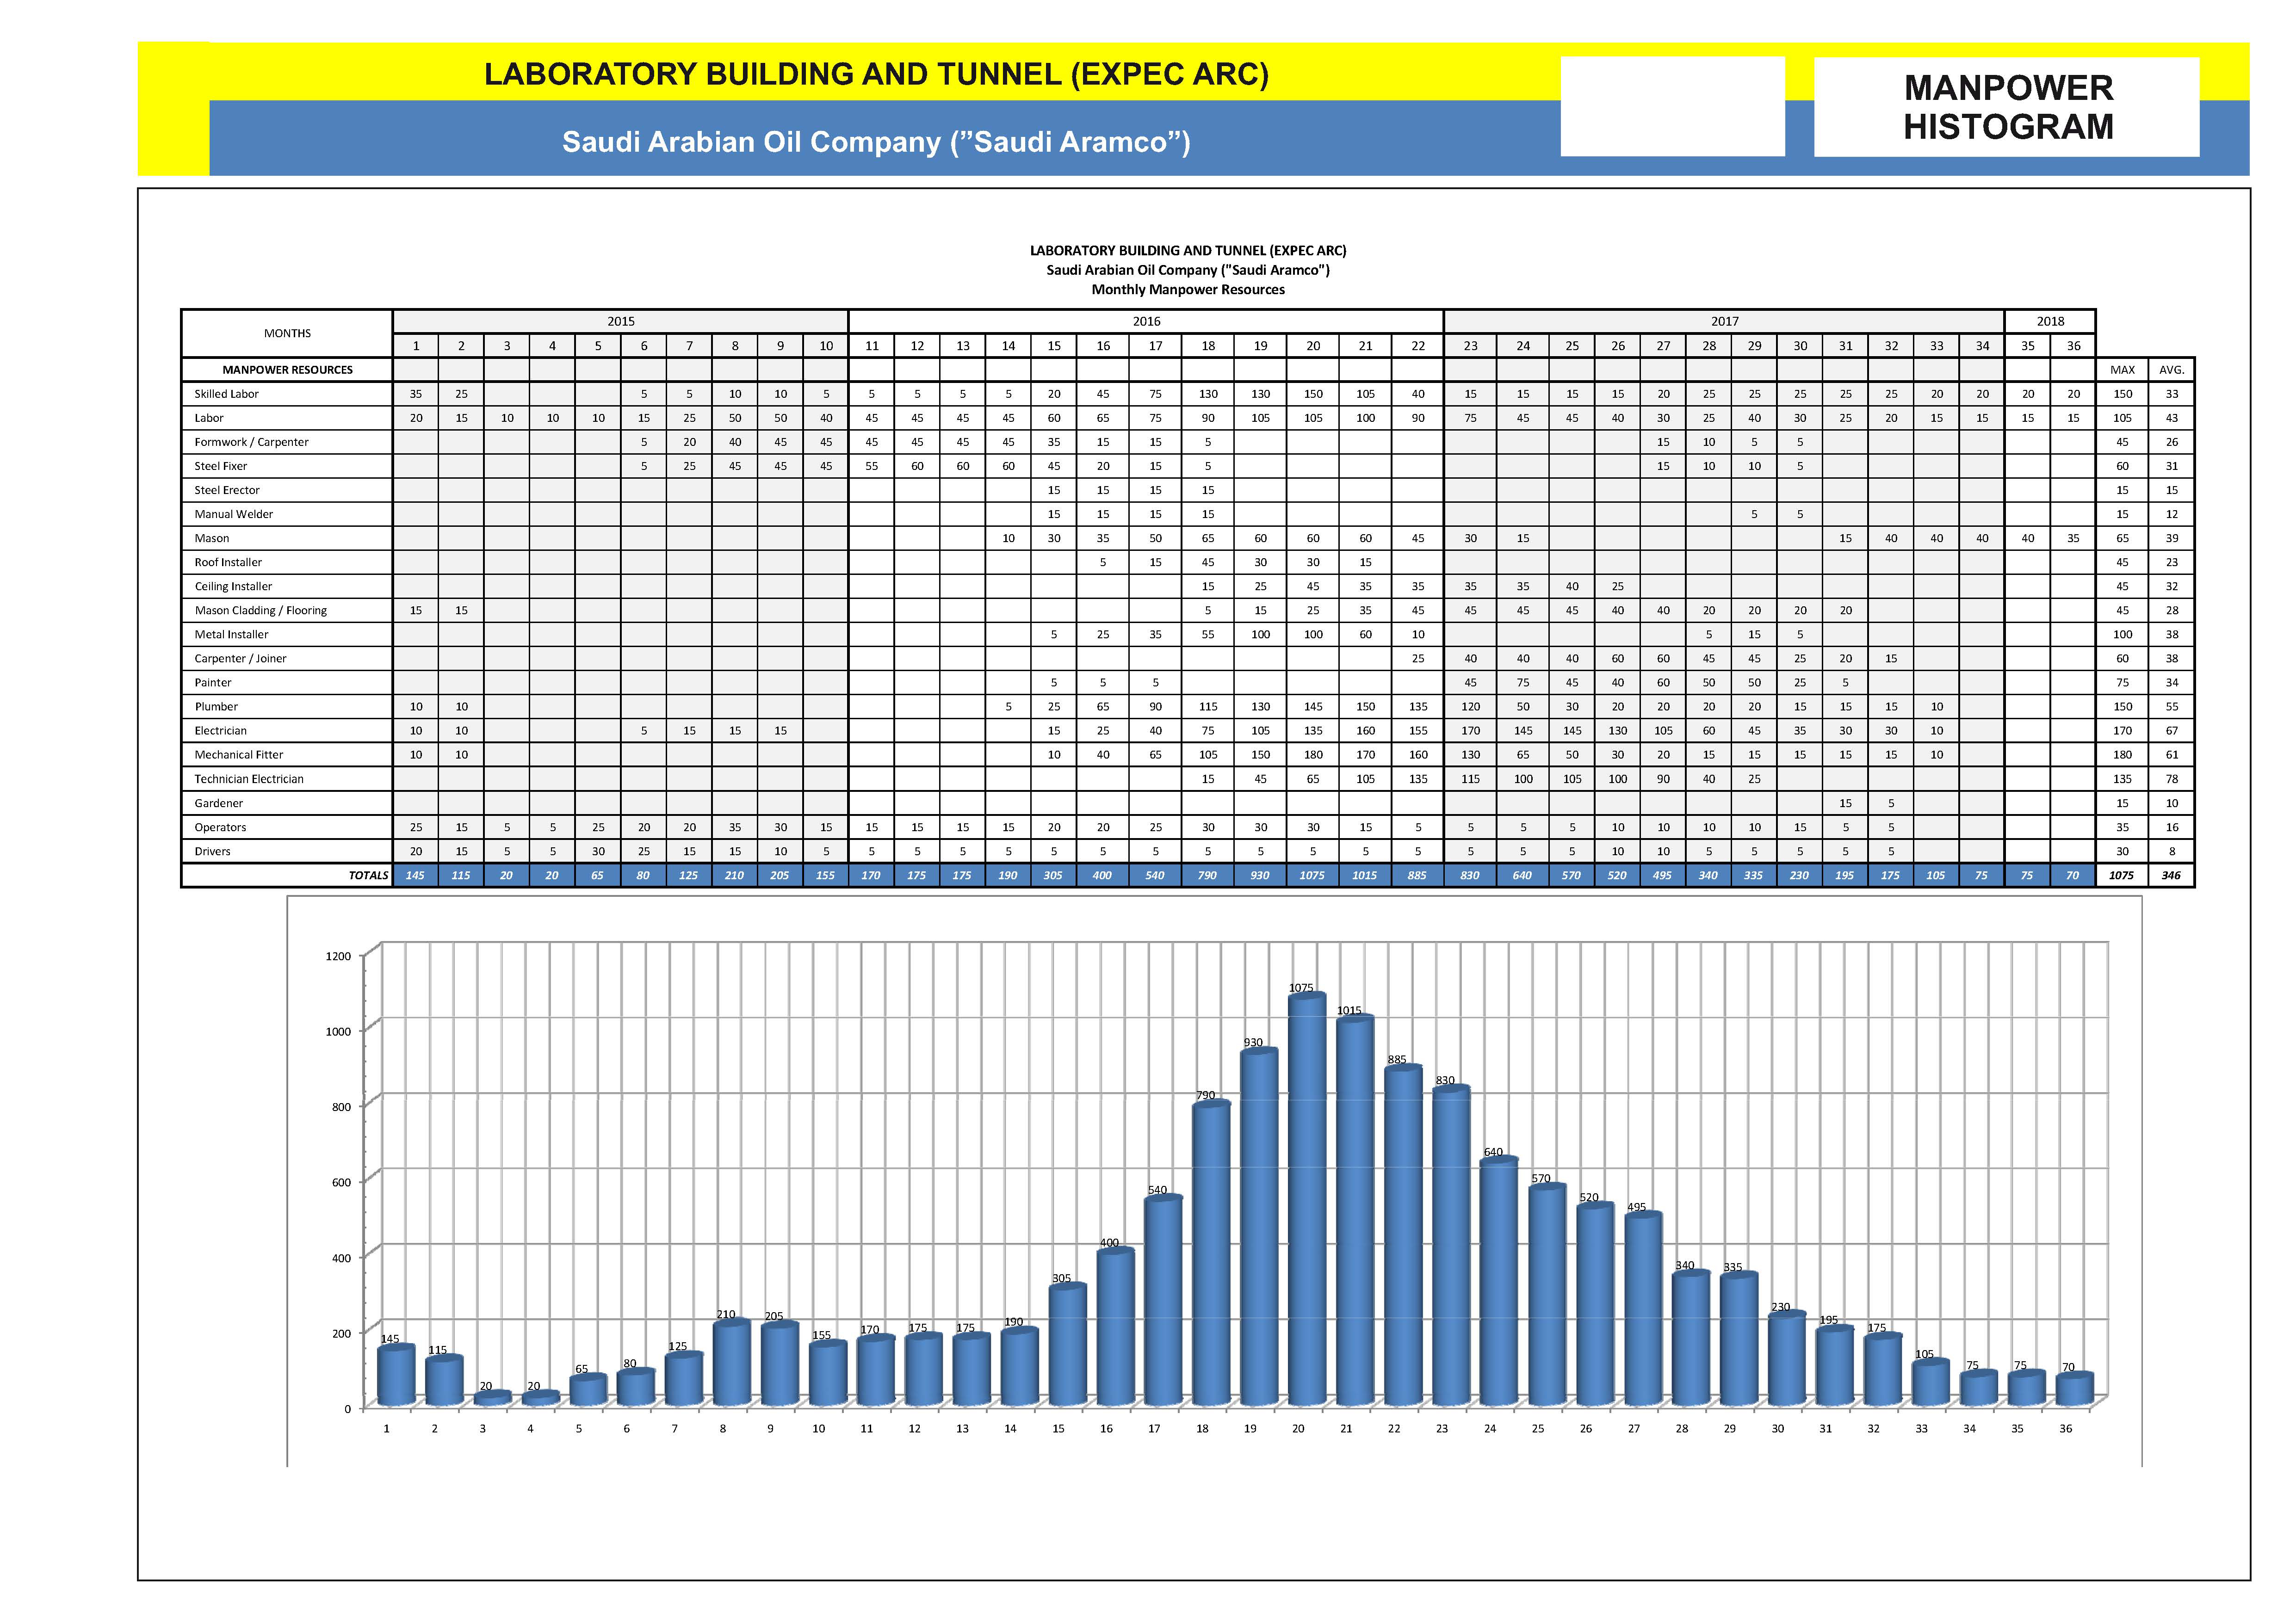Select the Mason Cladding / Flooring row label
Viewport: 2296px width, 1623px height.
260,610
